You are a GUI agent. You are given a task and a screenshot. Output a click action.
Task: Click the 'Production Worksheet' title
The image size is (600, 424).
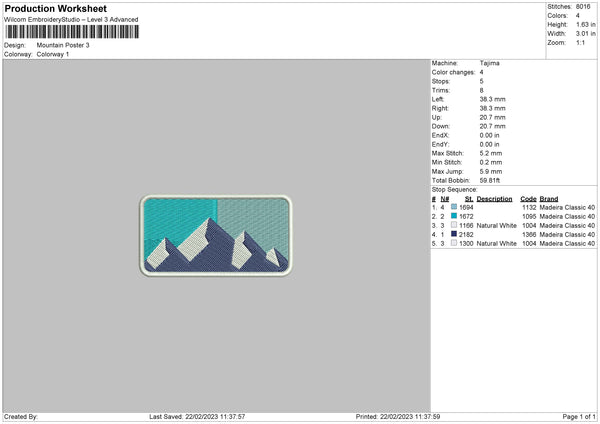click(55, 8)
